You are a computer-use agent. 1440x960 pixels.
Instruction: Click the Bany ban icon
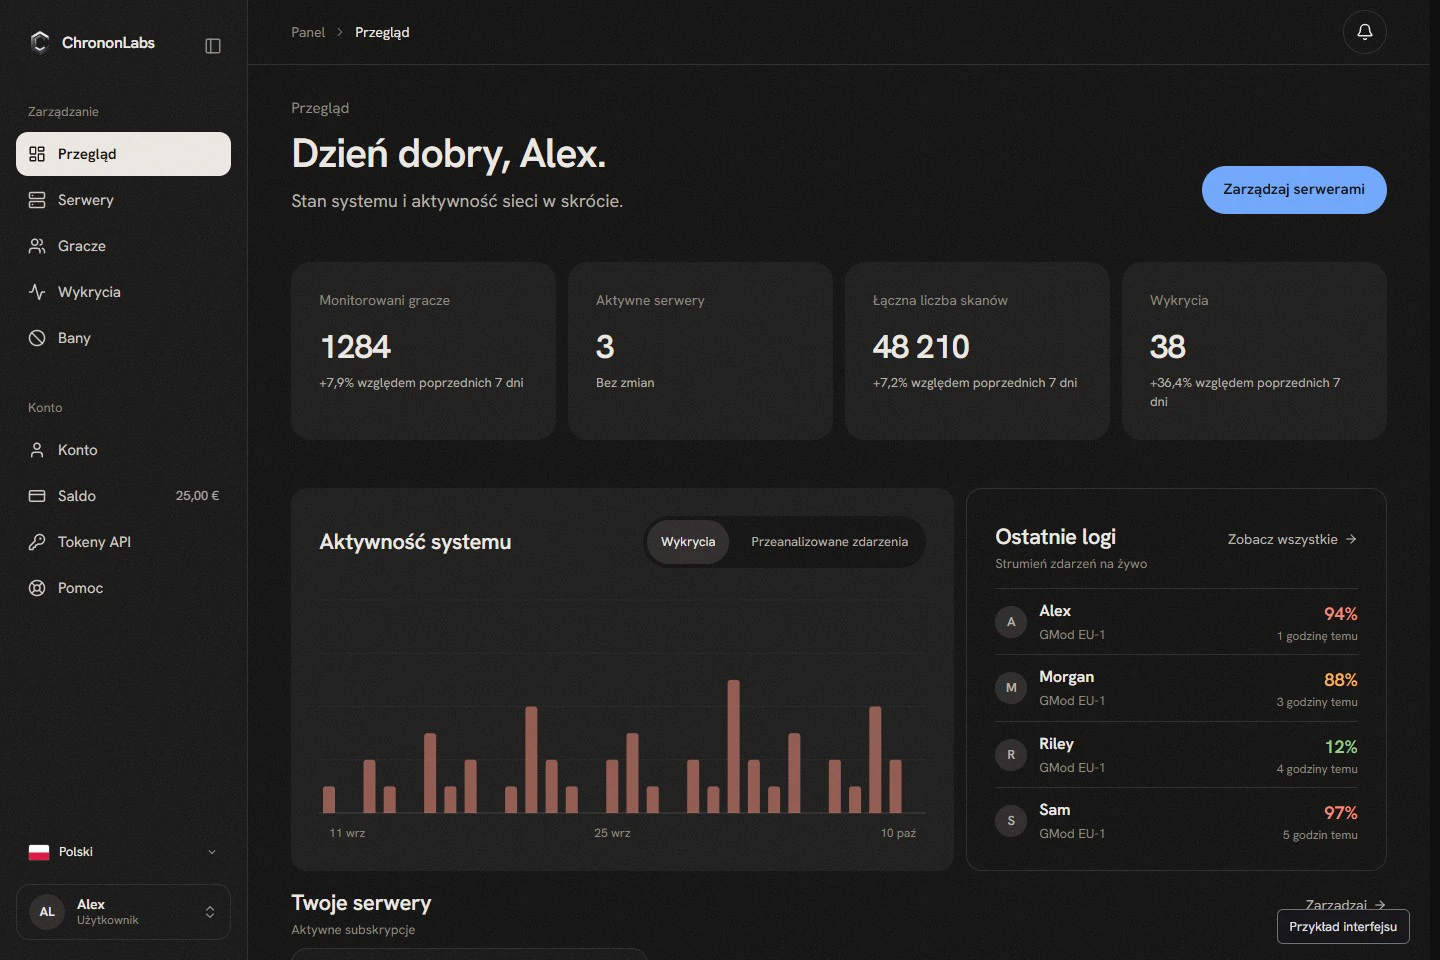pyautogui.click(x=37, y=338)
